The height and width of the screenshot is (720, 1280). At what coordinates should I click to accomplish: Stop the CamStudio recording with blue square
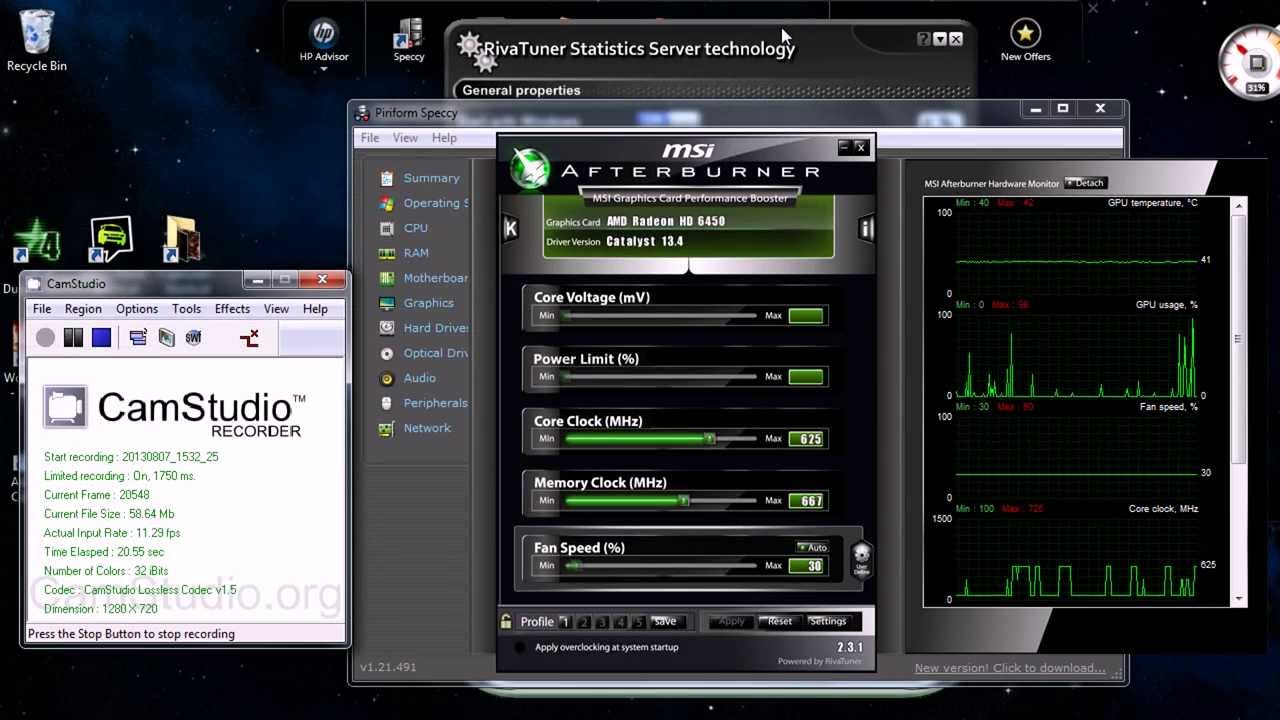tap(101, 338)
